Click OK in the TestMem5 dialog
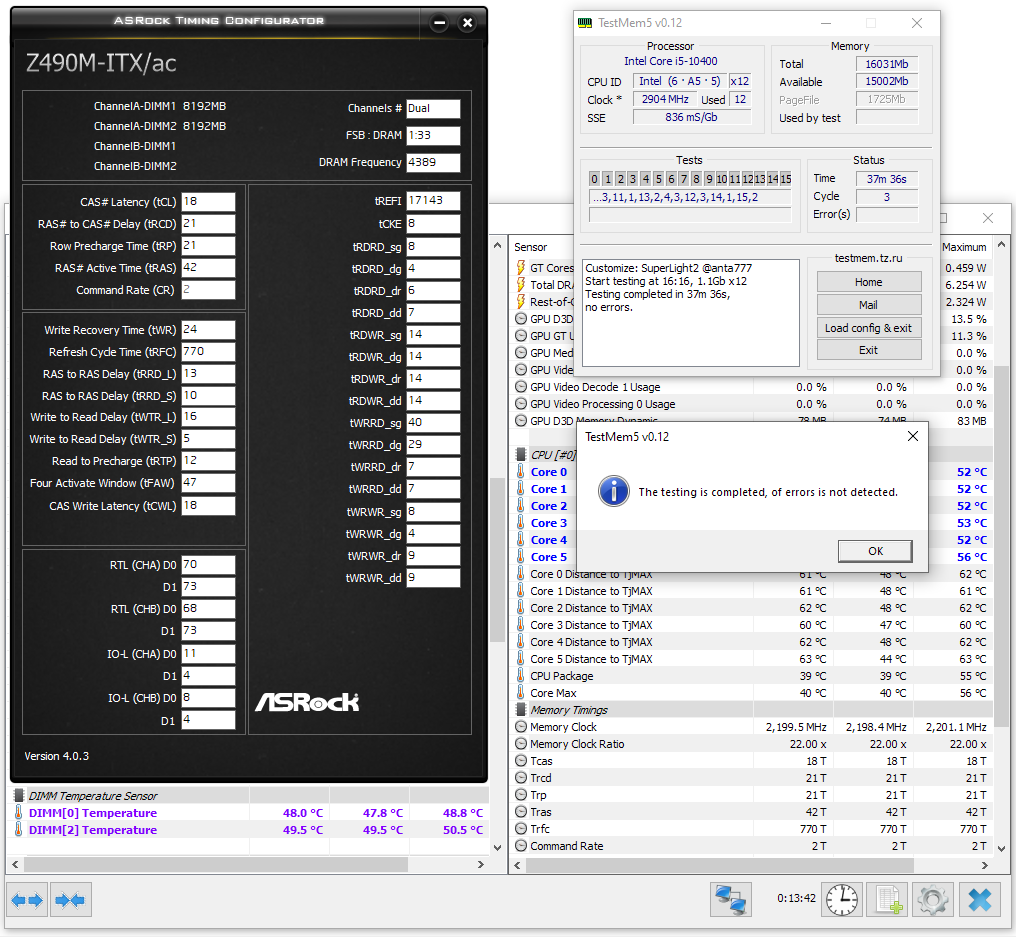The height and width of the screenshot is (937, 1016). pyautogui.click(x=875, y=551)
